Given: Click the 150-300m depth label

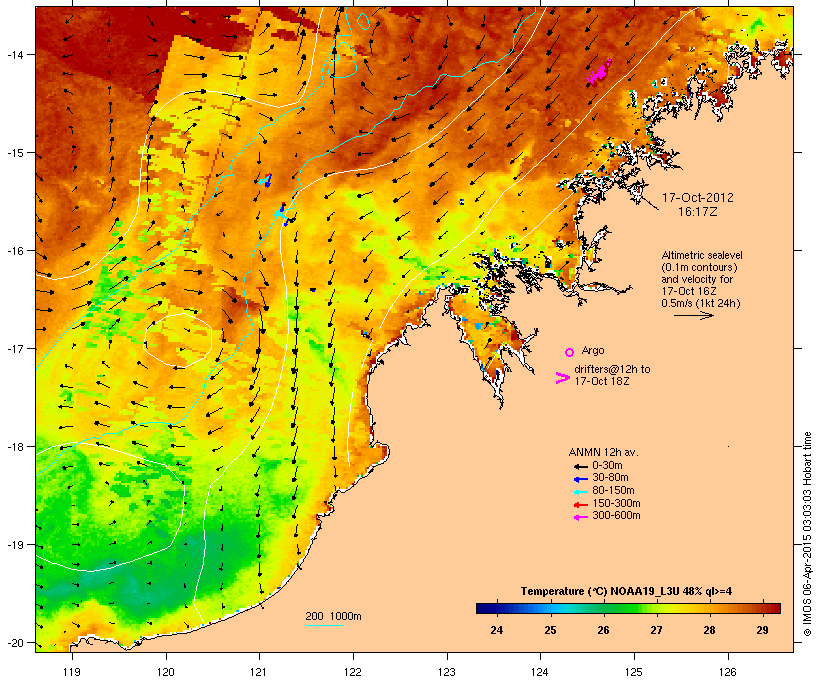Looking at the screenshot, I should tap(616, 503).
